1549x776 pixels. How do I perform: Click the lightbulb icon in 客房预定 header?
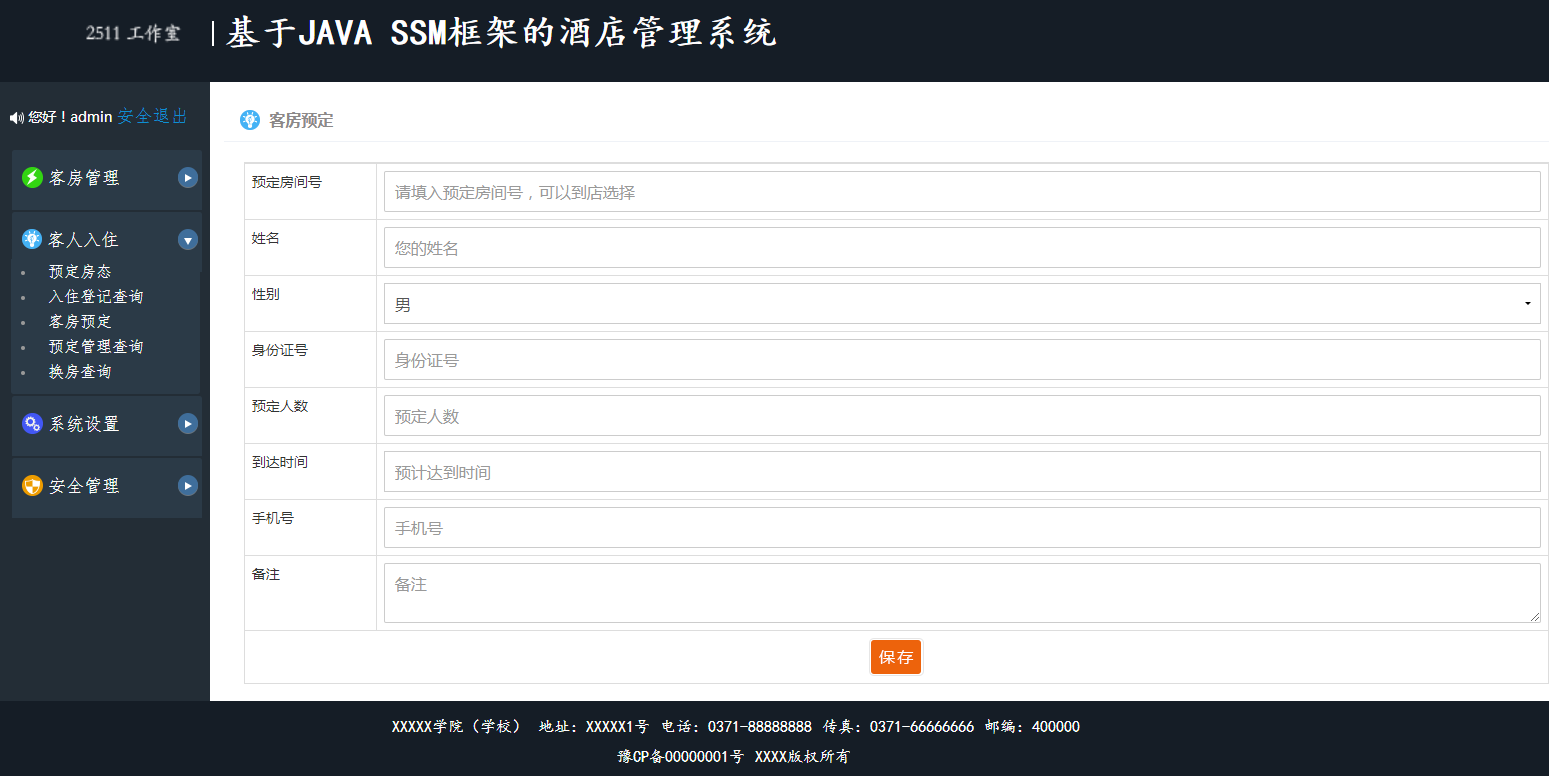tap(250, 120)
